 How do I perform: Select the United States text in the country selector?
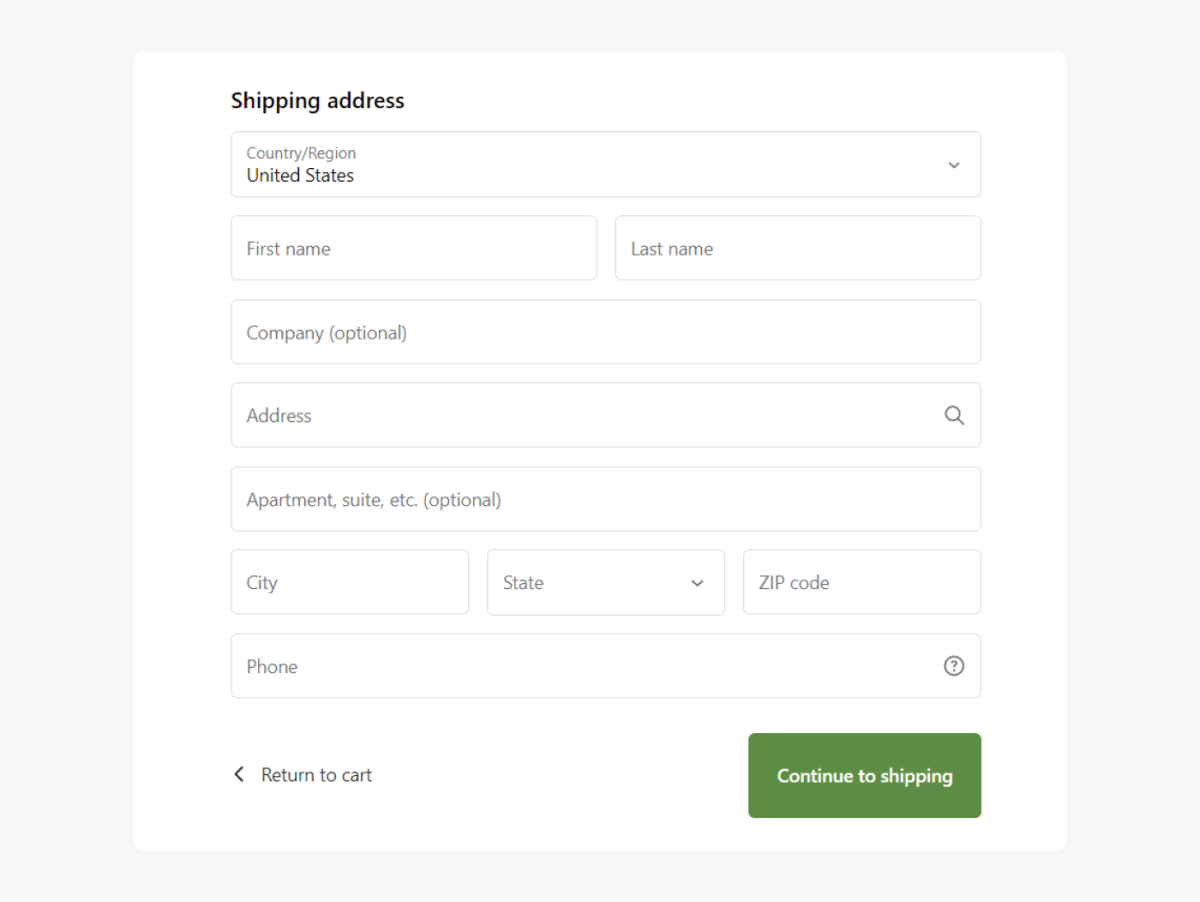pos(300,175)
